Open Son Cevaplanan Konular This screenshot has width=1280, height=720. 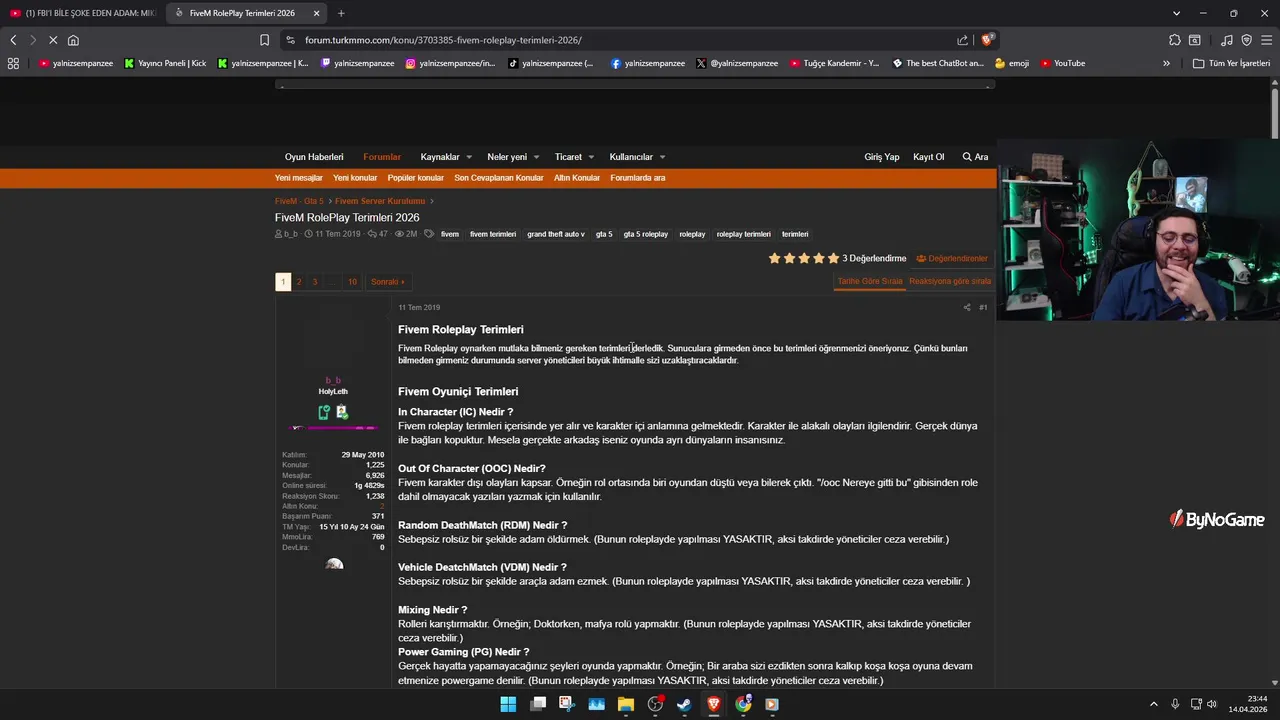(x=499, y=178)
